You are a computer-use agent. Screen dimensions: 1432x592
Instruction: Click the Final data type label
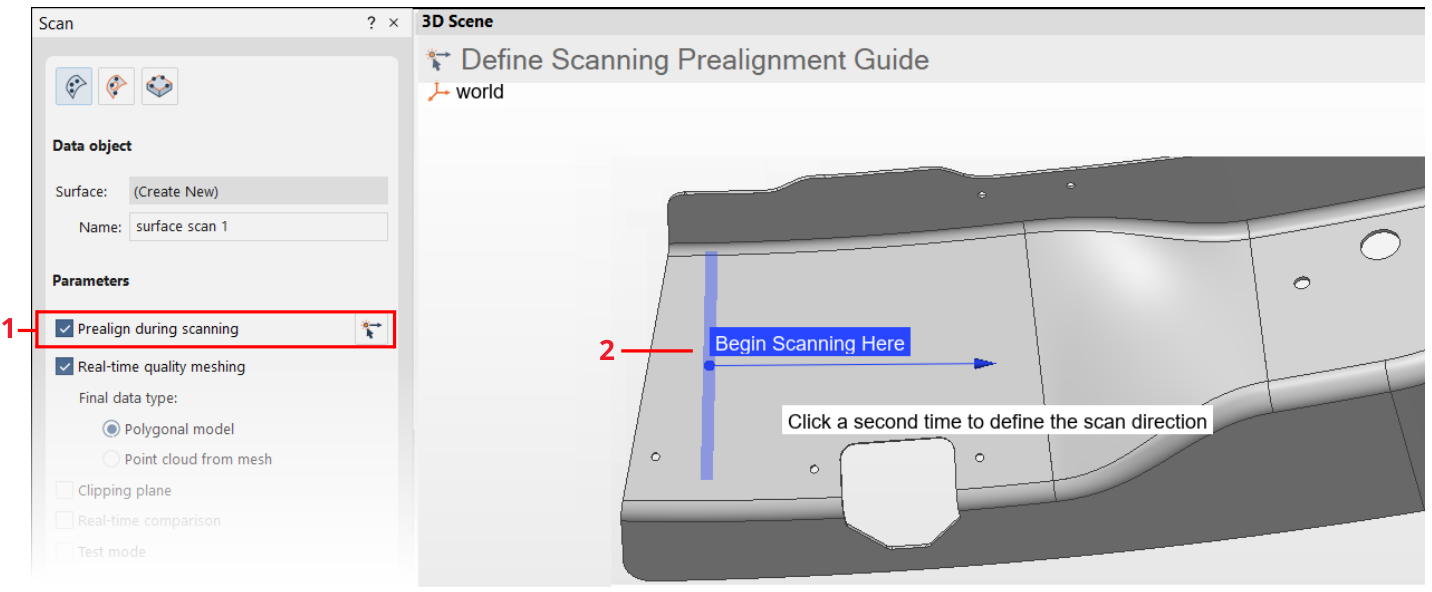pyautogui.click(x=128, y=398)
